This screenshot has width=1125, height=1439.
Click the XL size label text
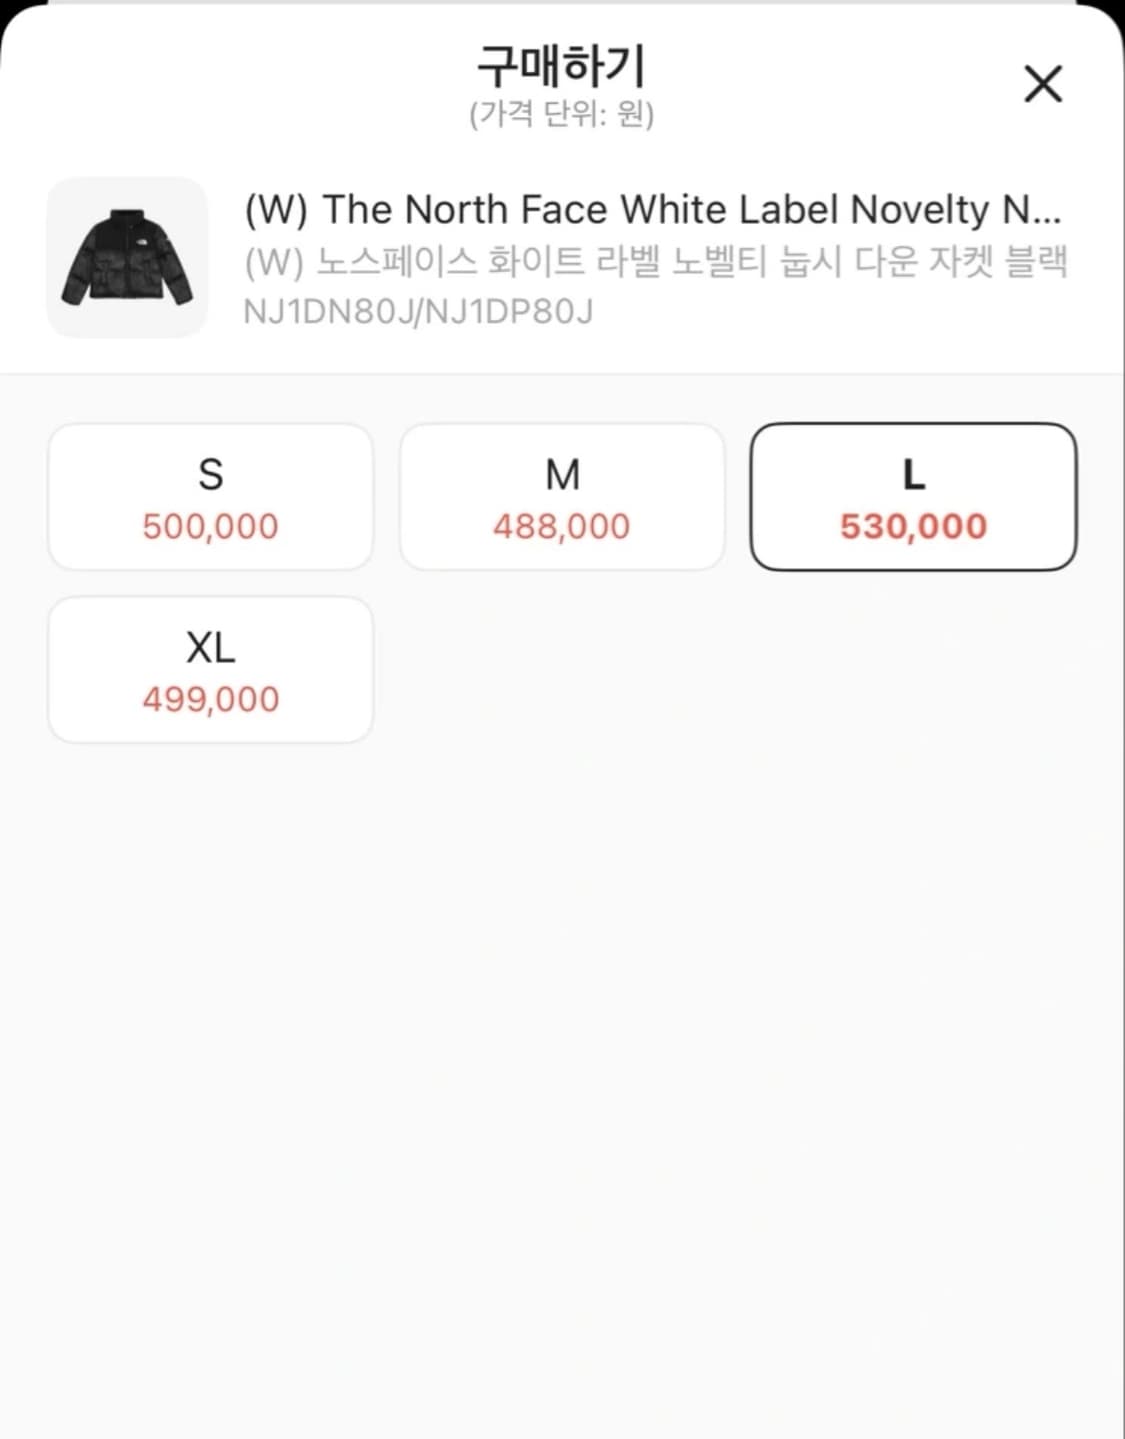click(210, 648)
